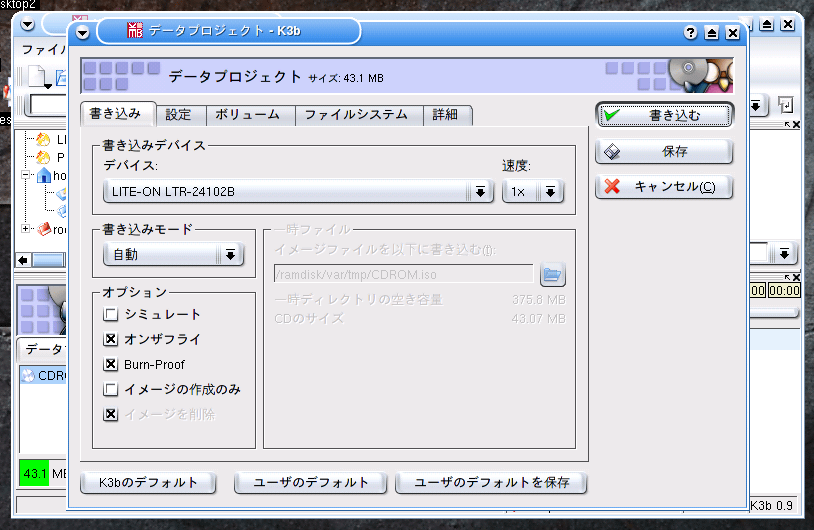Open the 書き込みモード 自動 dropdown

pyautogui.click(x=173, y=254)
